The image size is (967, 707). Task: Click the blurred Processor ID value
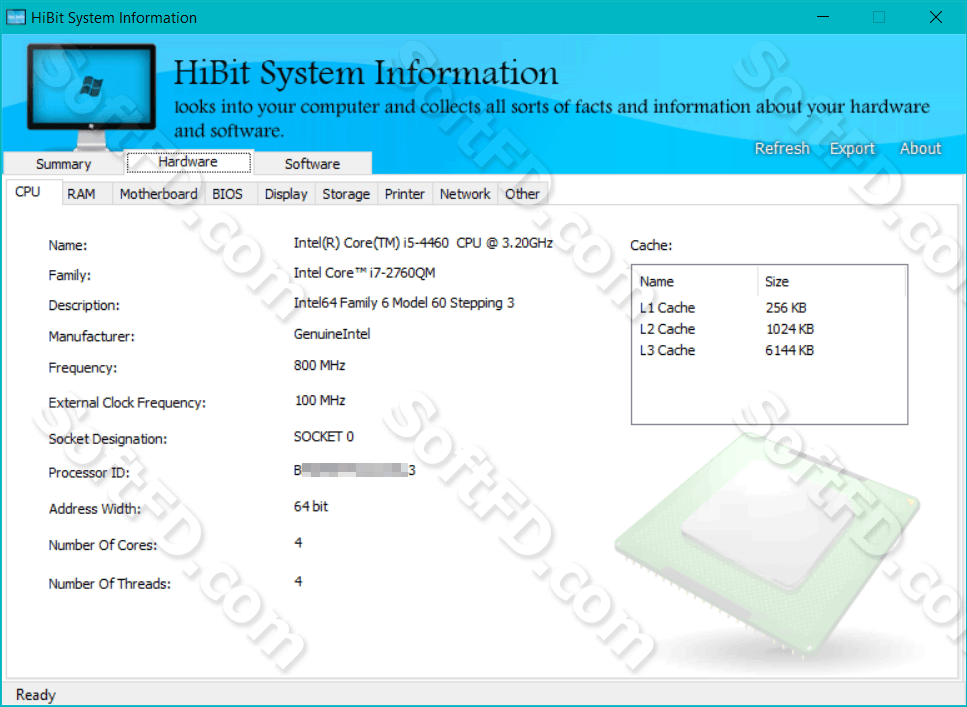[x=355, y=470]
